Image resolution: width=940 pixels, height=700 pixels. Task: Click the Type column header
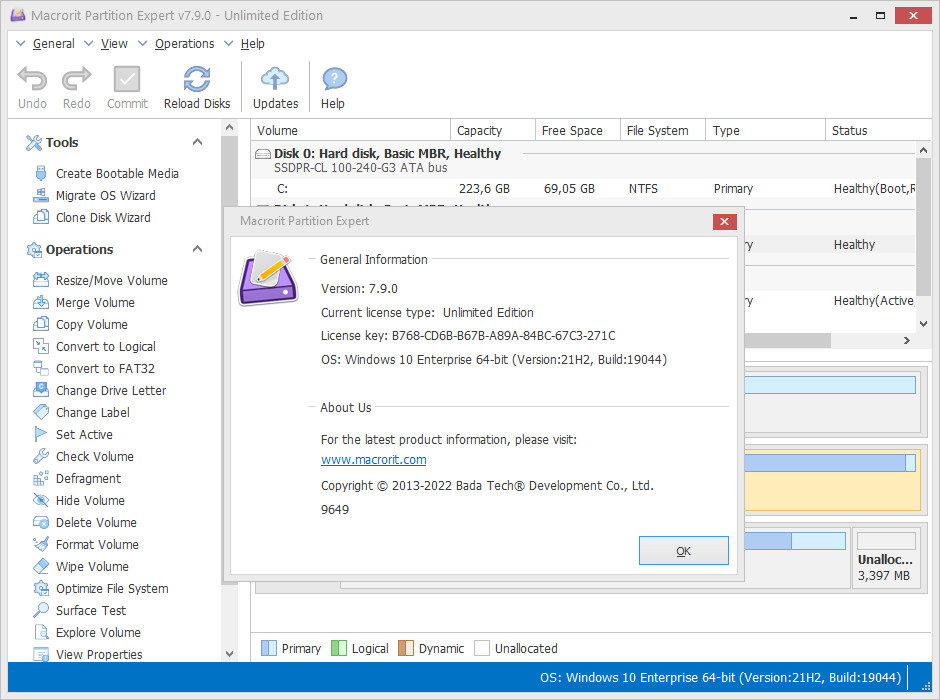[x=766, y=131]
